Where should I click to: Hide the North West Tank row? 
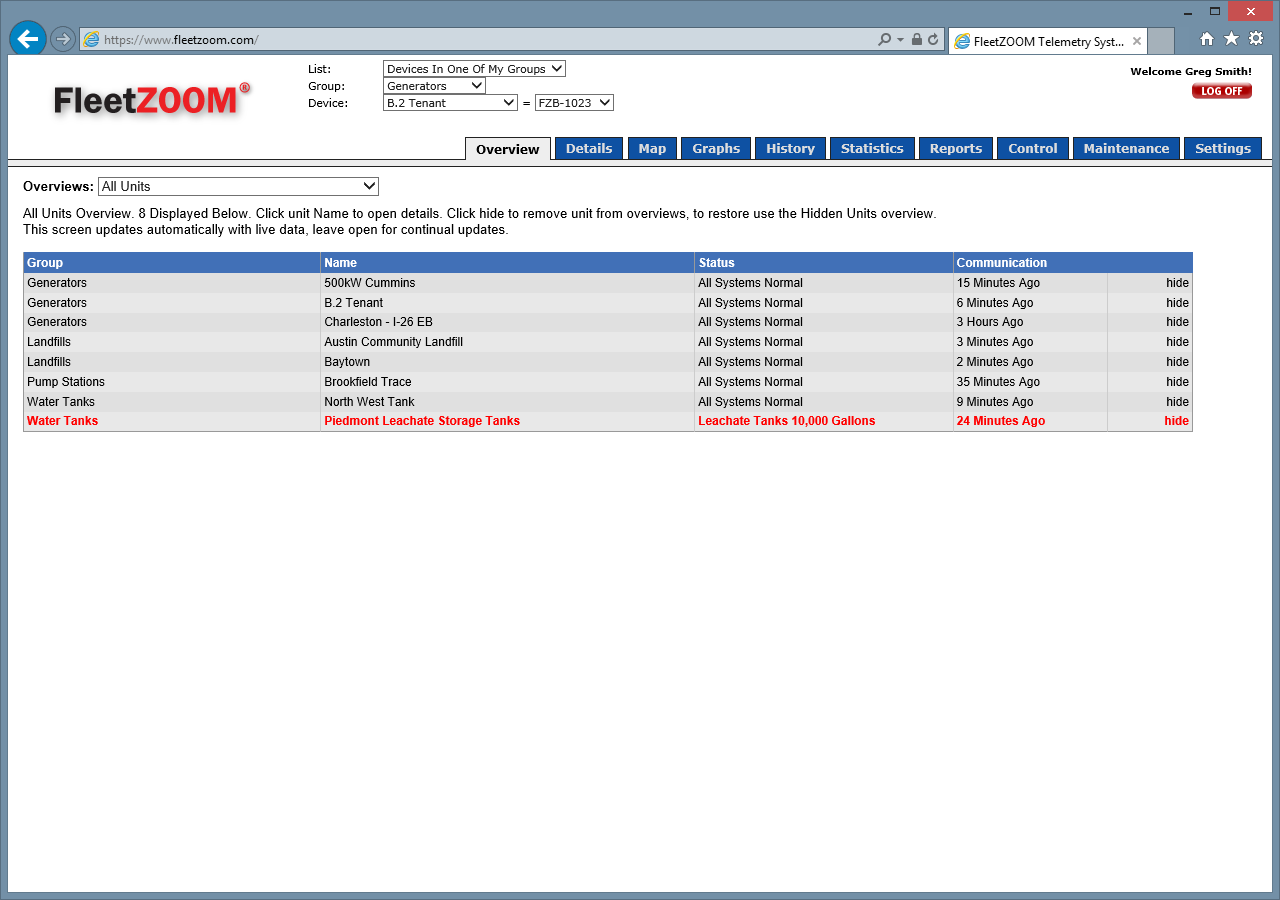(x=1177, y=402)
